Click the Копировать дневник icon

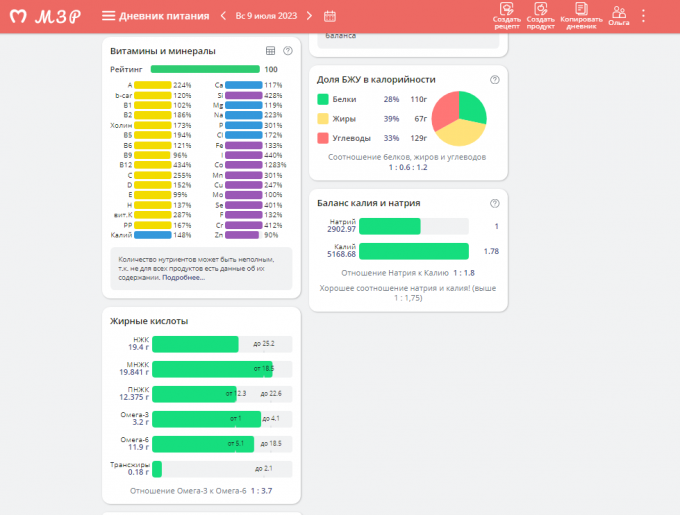pos(581,15)
